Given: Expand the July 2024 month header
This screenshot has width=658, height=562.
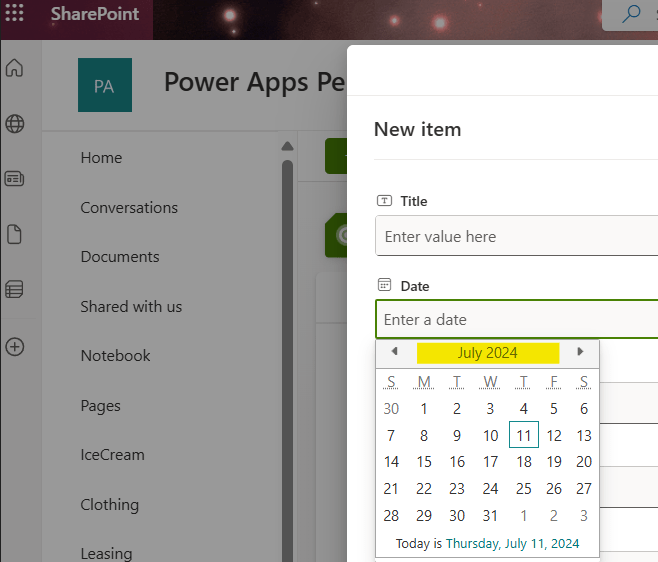Looking at the screenshot, I should 487,353.
